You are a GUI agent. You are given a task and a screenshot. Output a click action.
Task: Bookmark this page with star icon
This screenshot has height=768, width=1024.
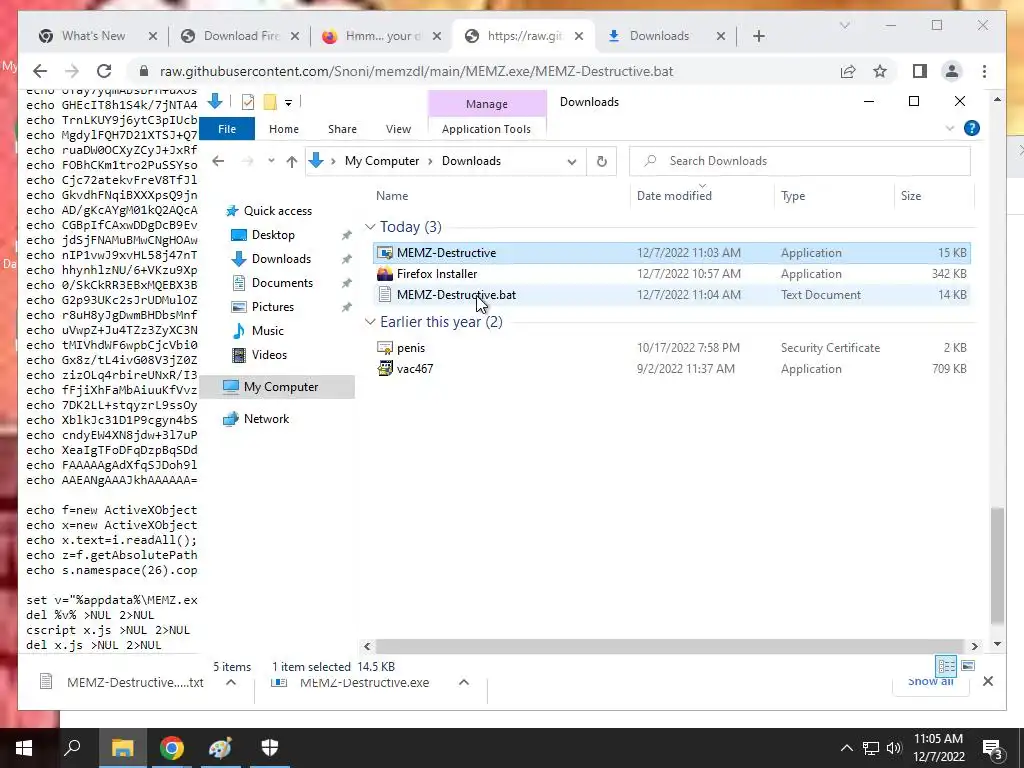click(x=880, y=71)
